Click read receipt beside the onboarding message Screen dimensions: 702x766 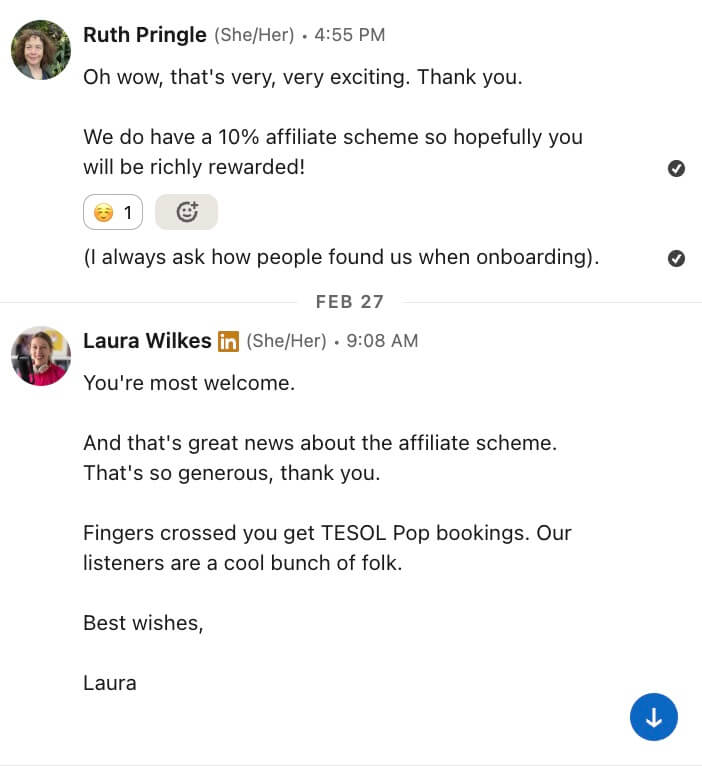tap(676, 258)
